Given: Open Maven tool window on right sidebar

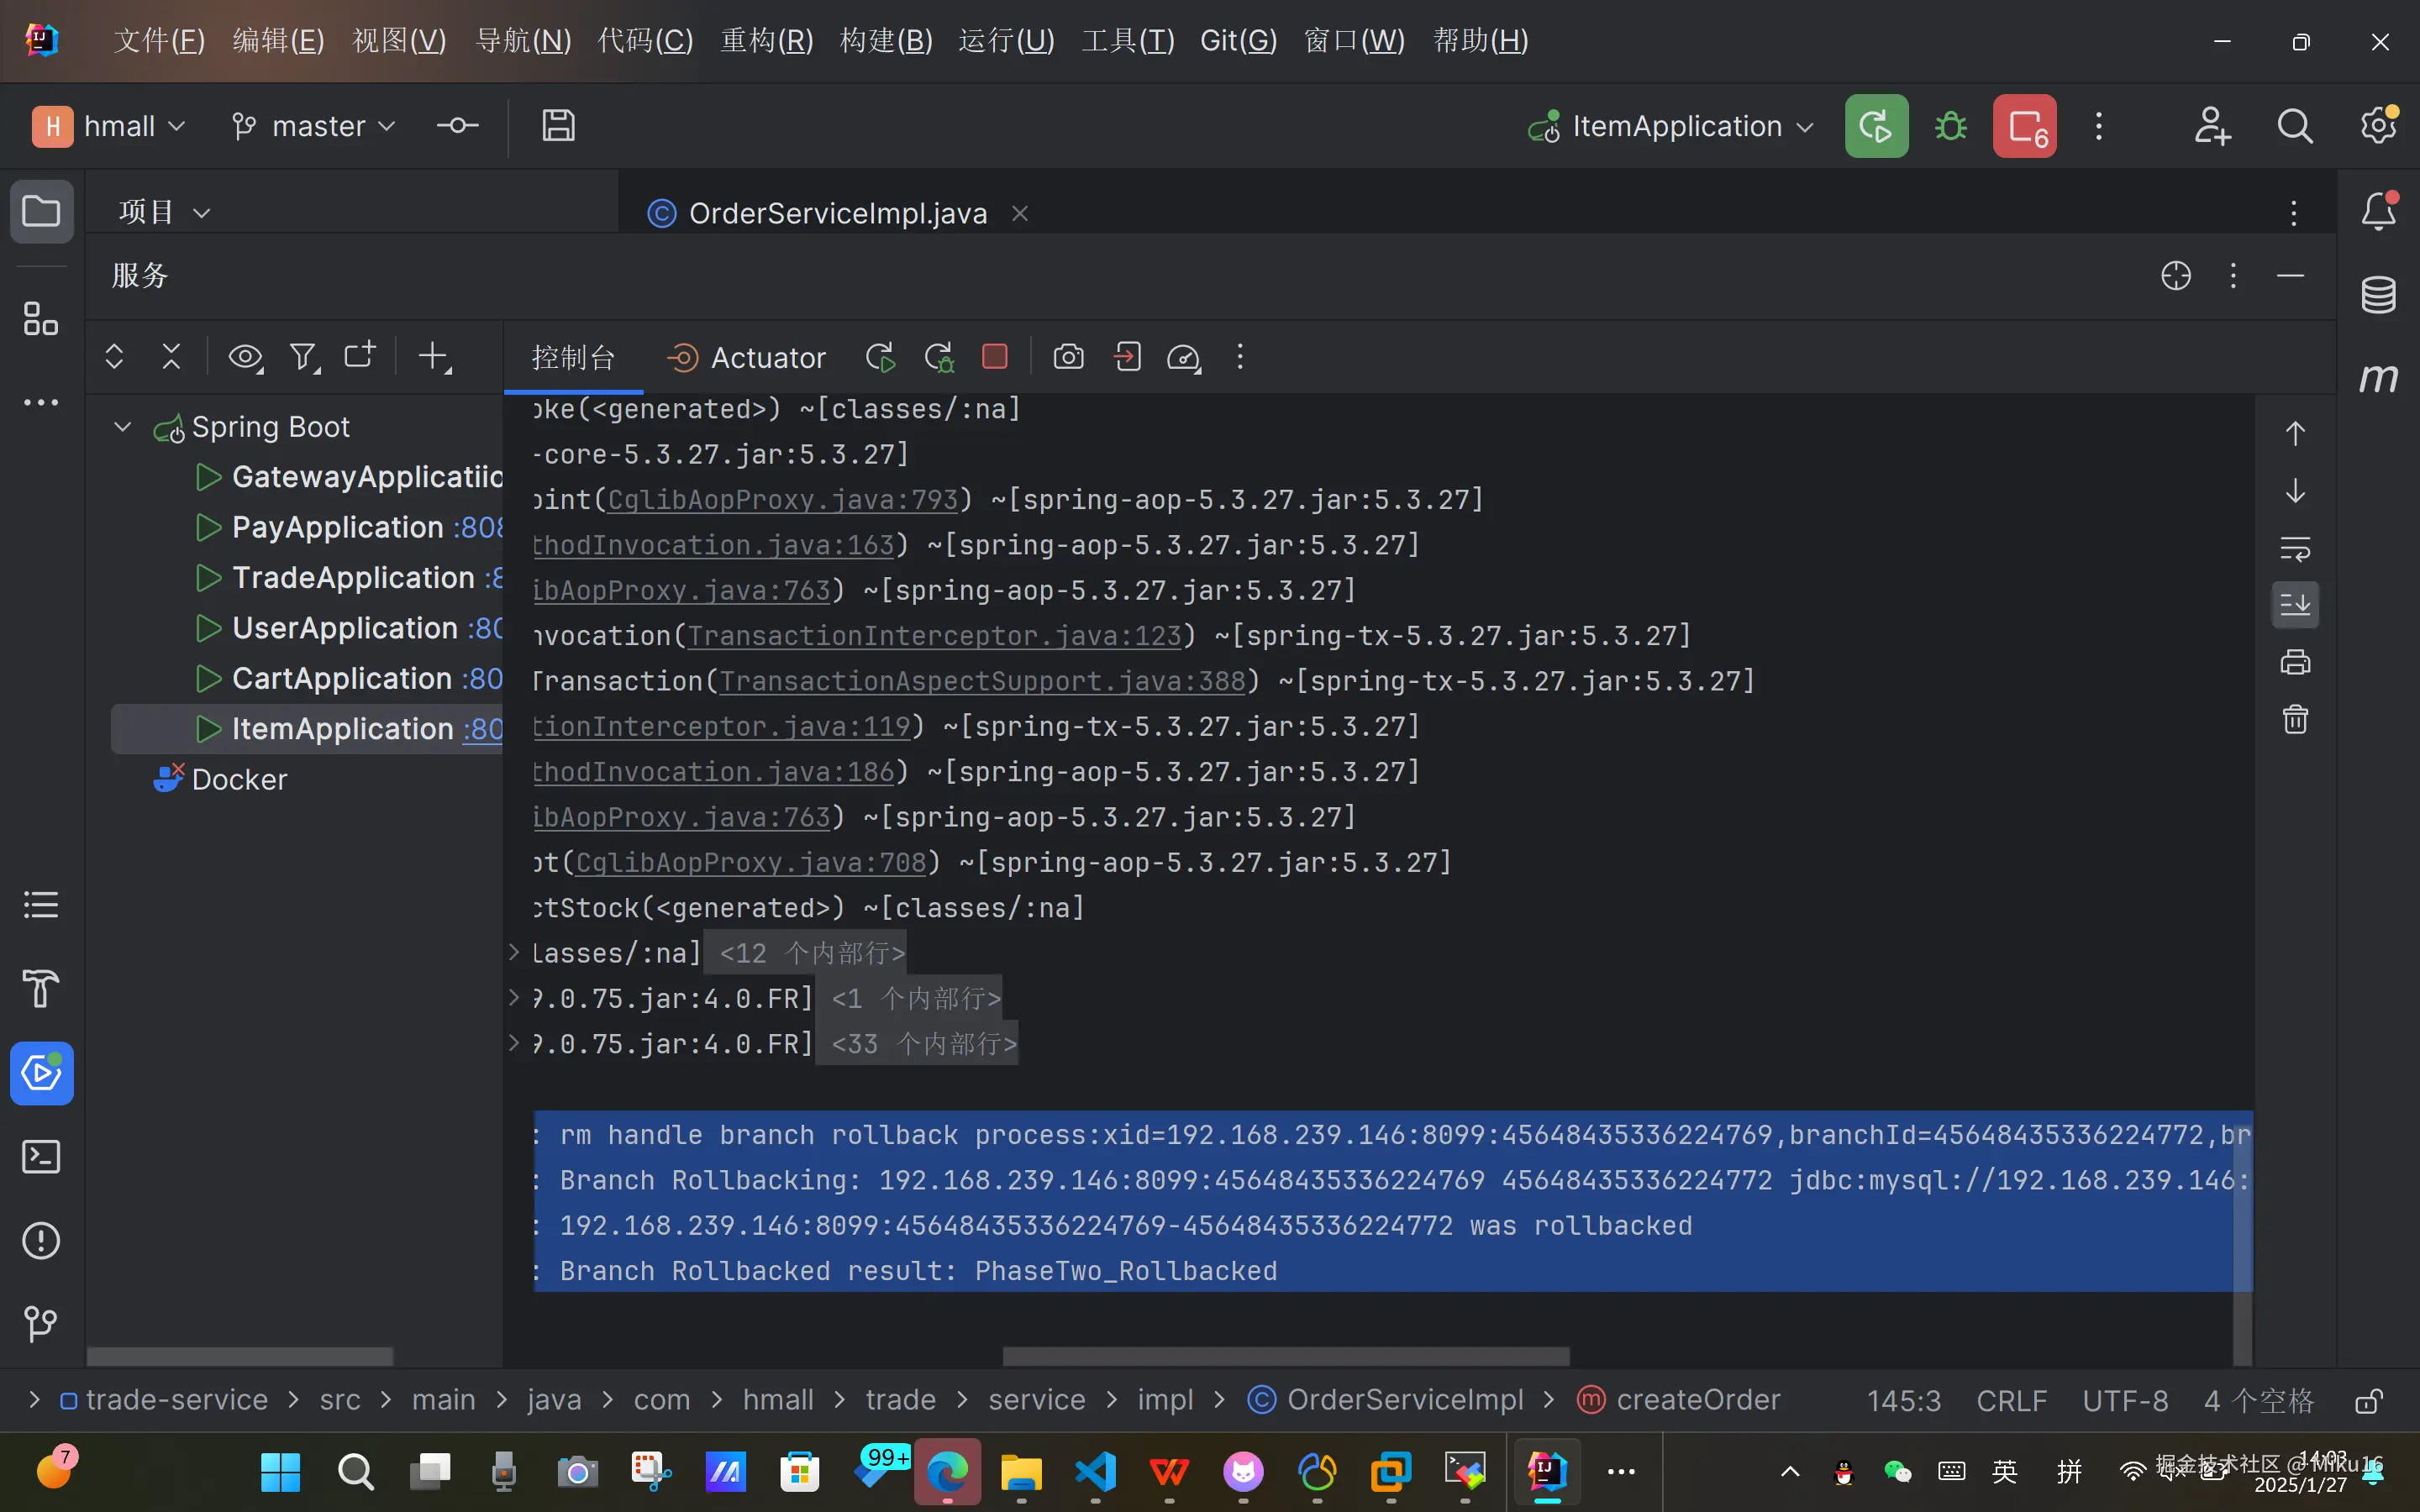Looking at the screenshot, I should pyautogui.click(x=2378, y=378).
